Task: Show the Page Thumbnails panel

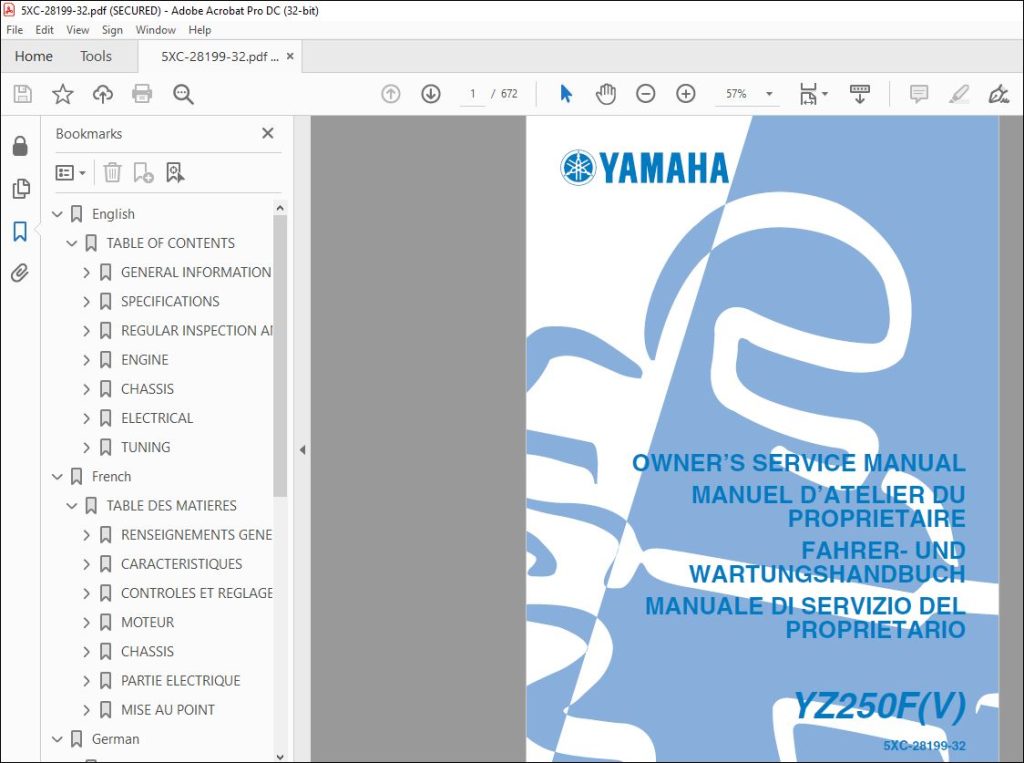Action: [x=20, y=189]
